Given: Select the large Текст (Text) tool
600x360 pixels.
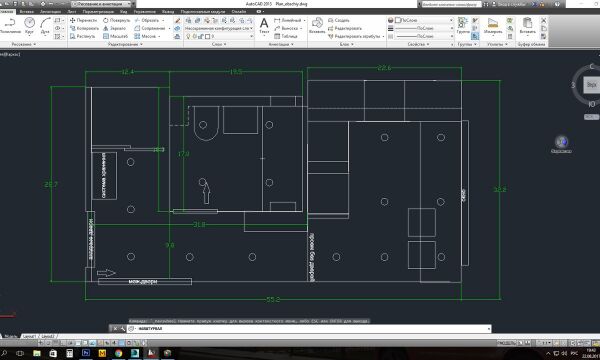Looking at the screenshot, I should coord(264,26).
